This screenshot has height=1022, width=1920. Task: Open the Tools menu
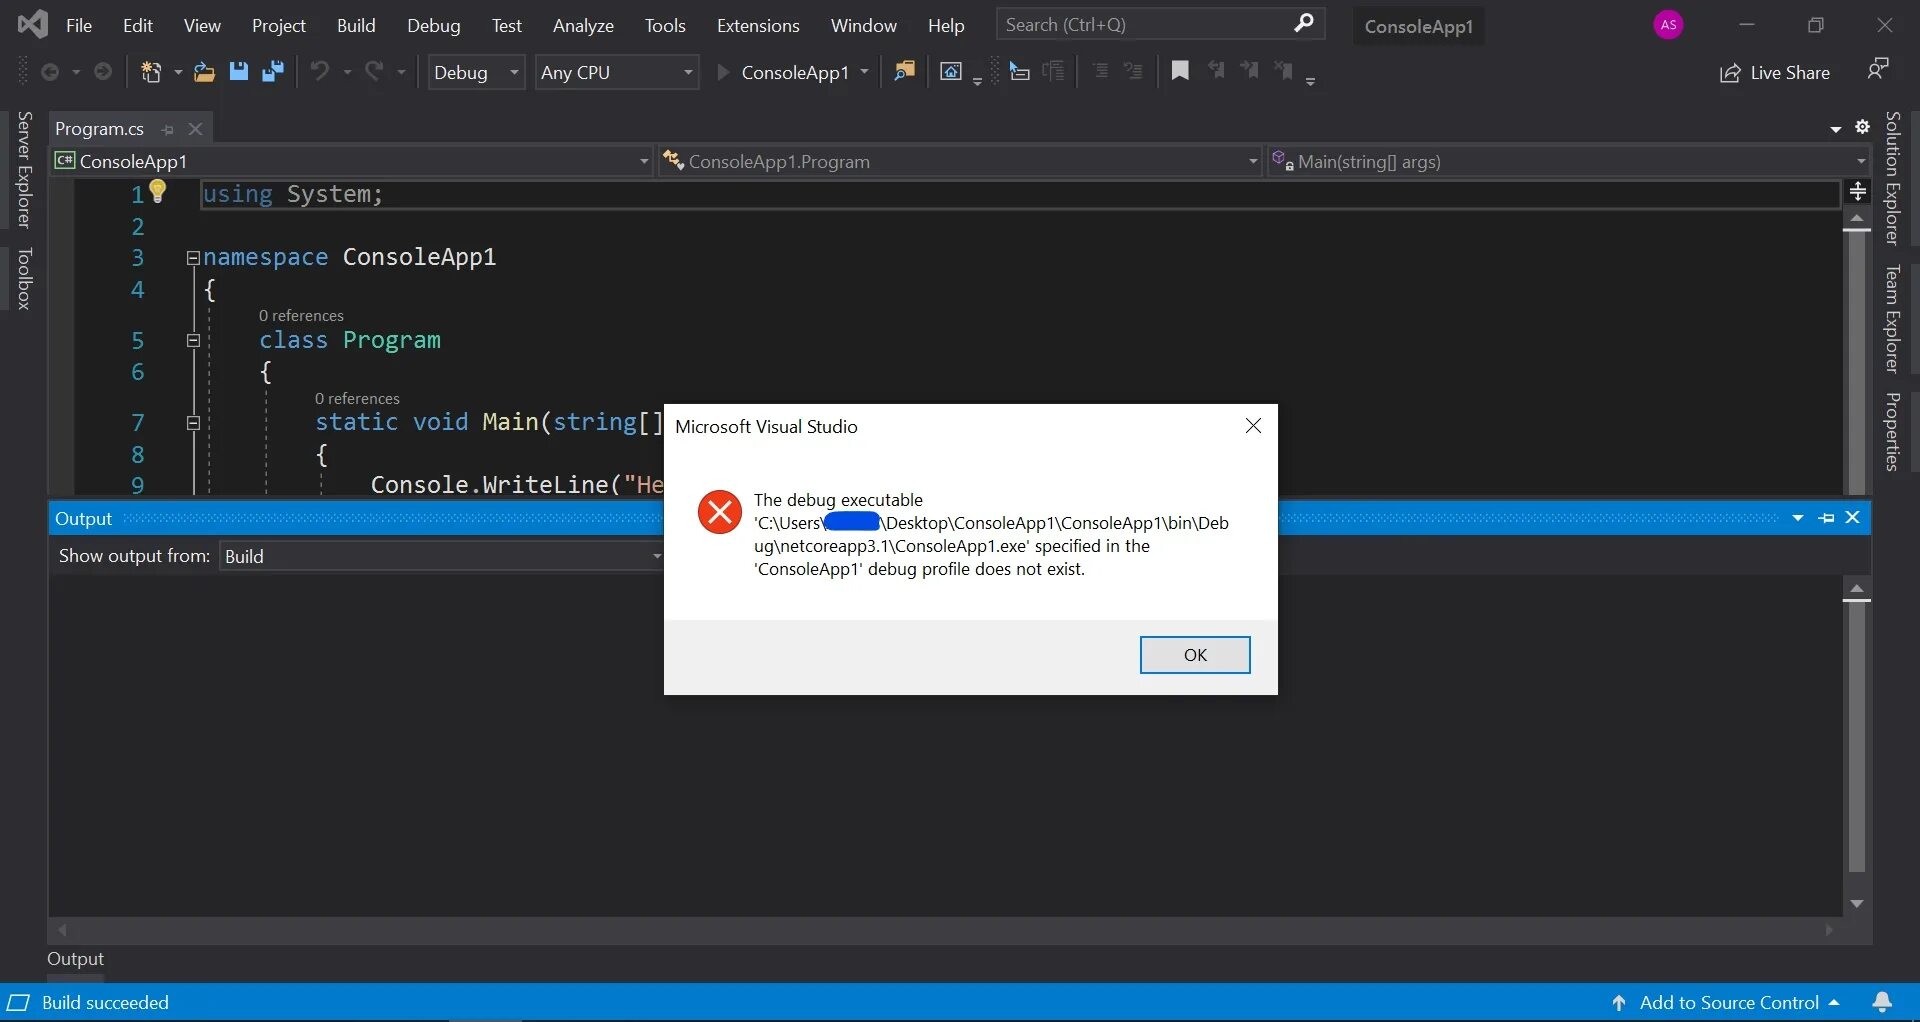[x=665, y=25]
